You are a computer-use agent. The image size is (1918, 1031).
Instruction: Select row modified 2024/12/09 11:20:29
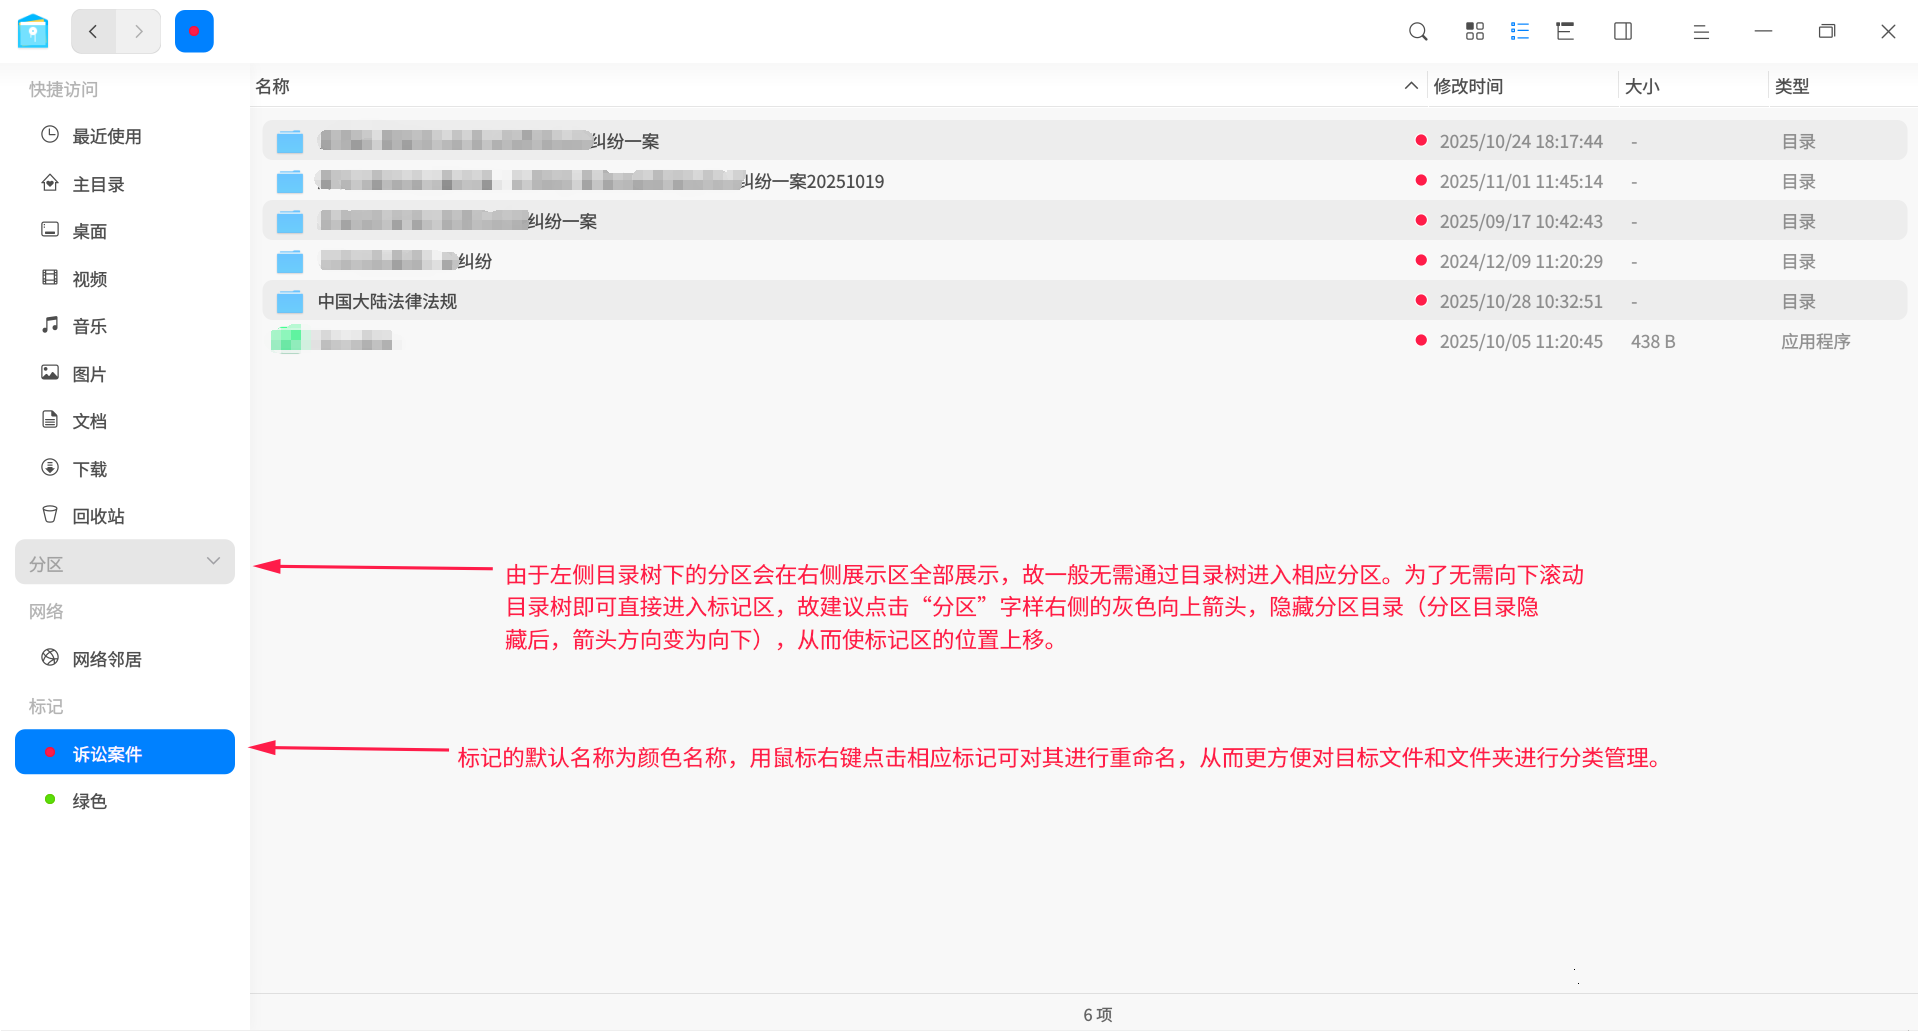pyautogui.click(x=1084, y=261)
